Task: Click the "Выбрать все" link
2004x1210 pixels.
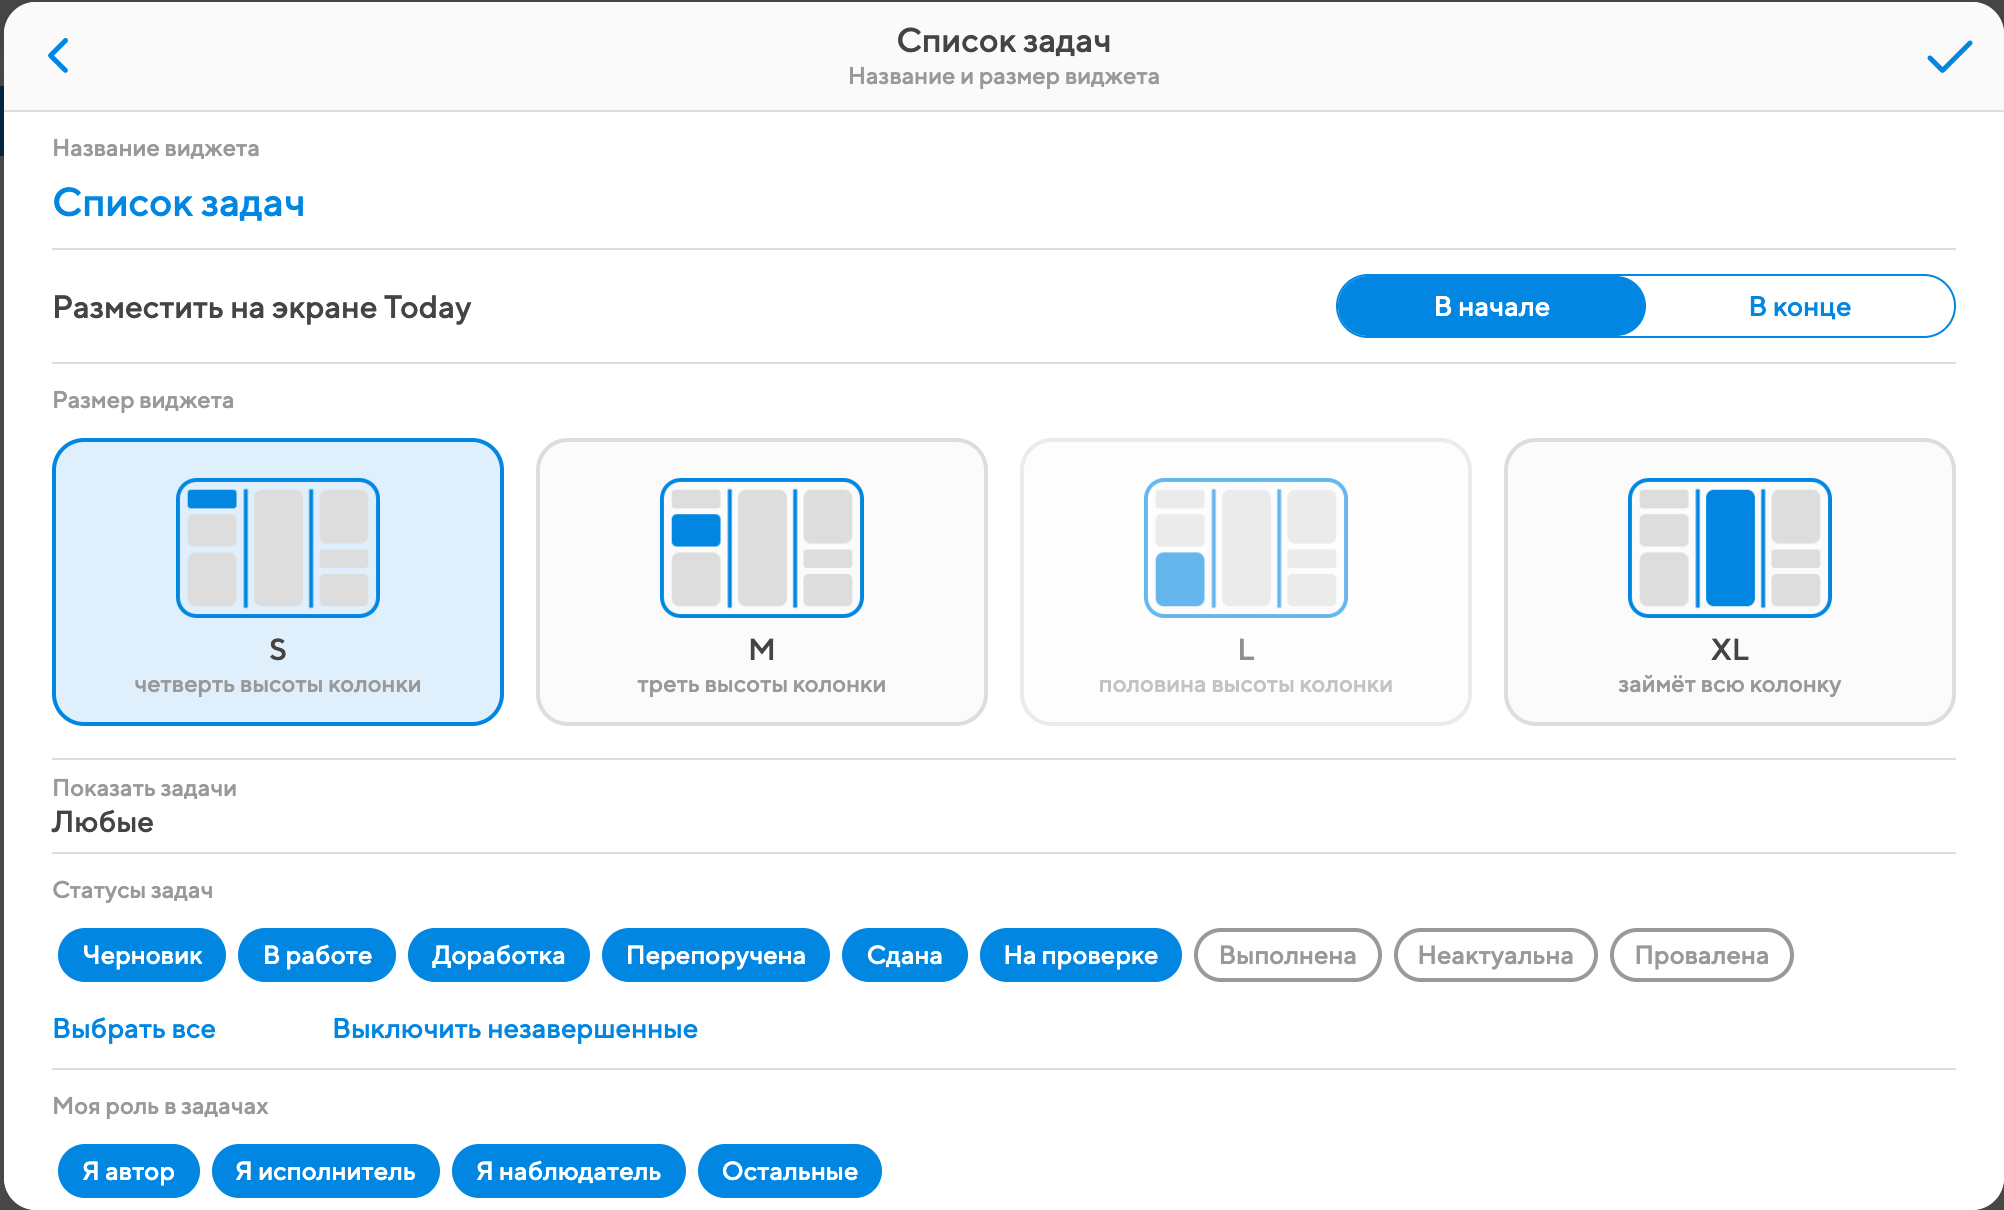Action: point(134,1029)
